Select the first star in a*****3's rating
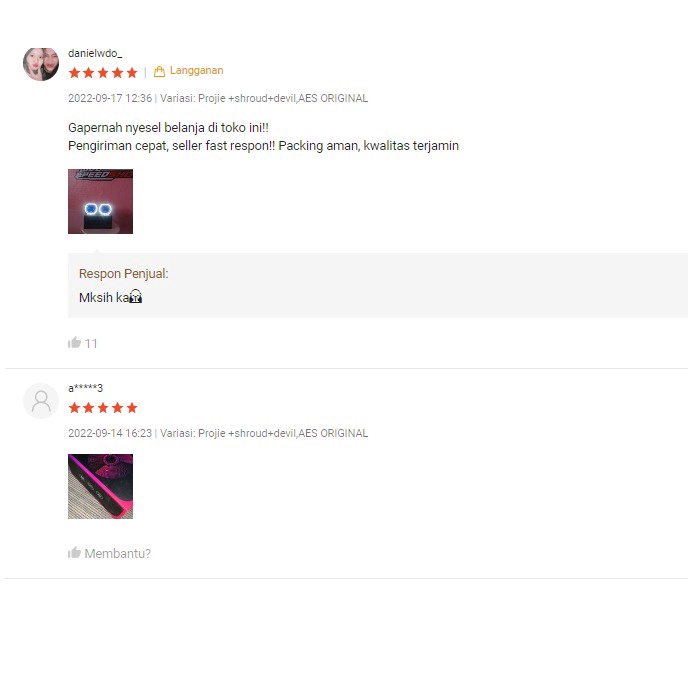The image size is (688, 688). 75,408
